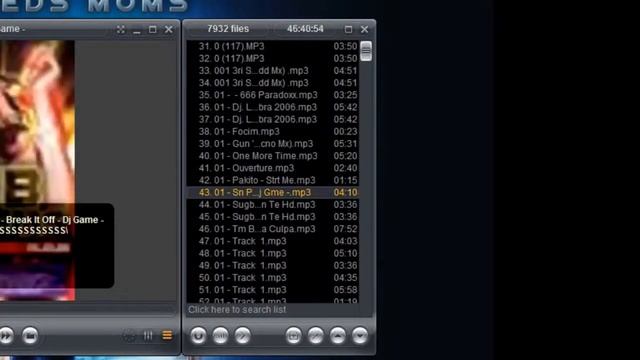Click the 'Break It Off - Dj Game' track title overlay
The width and height of the screenshot is (640, 360).
click(x=52, y=220)
